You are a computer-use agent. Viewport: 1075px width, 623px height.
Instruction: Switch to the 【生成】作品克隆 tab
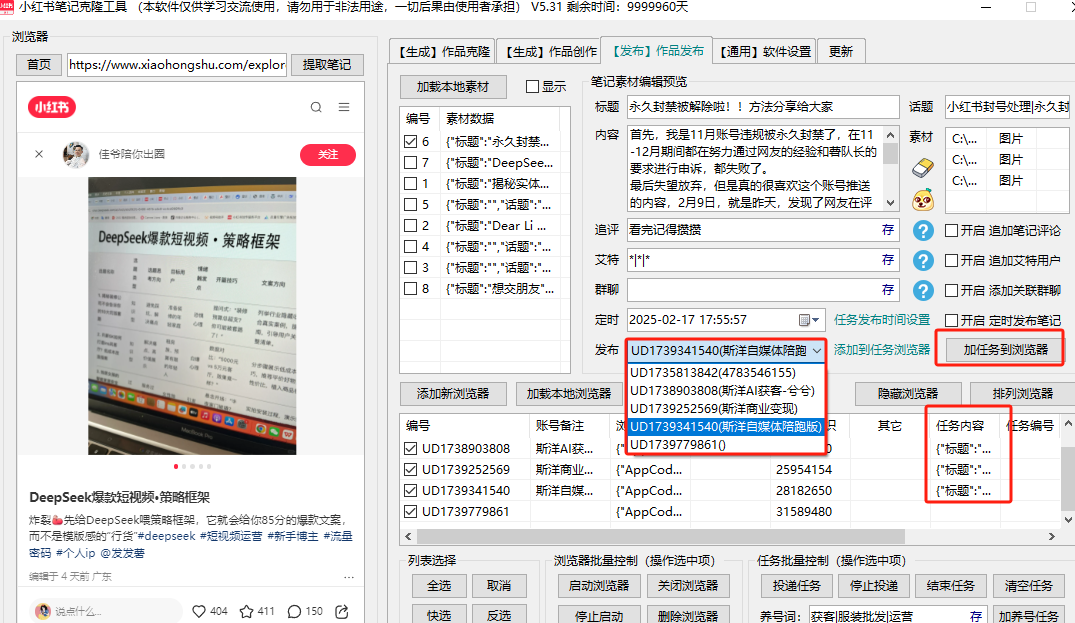tap(442, 51)
